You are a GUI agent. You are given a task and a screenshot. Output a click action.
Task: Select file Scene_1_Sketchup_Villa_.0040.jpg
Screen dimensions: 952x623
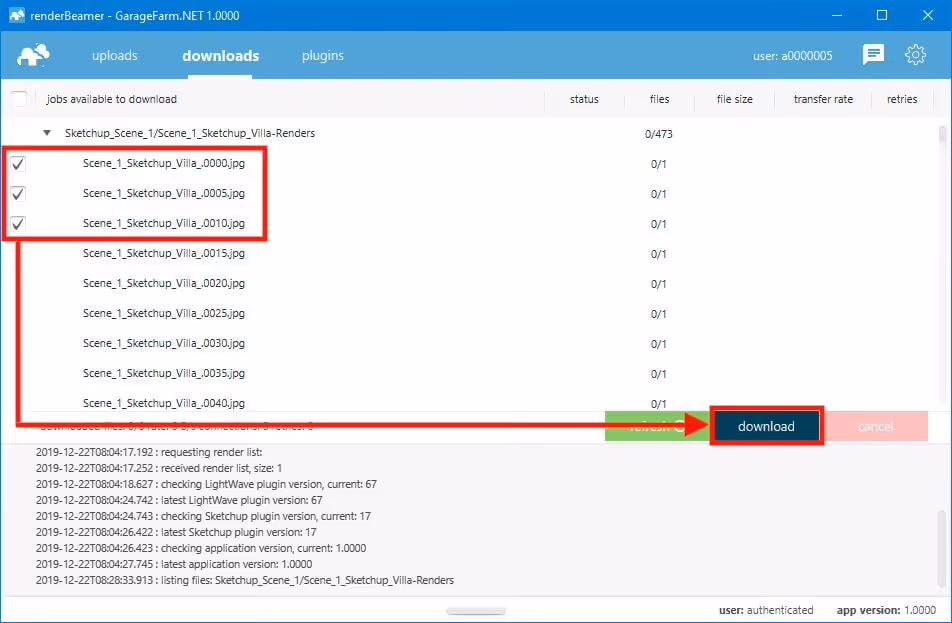pos(163,403)
